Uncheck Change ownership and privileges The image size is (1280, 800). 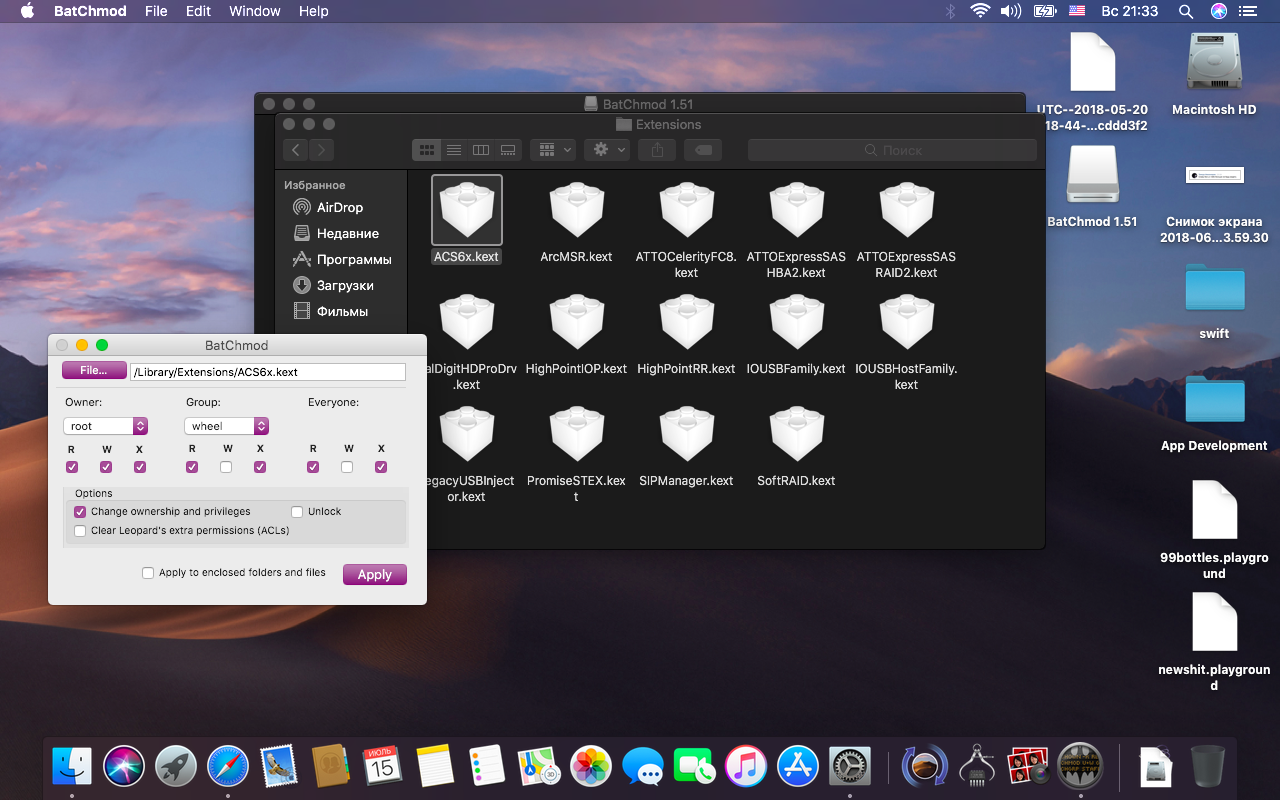pos(80,512)
